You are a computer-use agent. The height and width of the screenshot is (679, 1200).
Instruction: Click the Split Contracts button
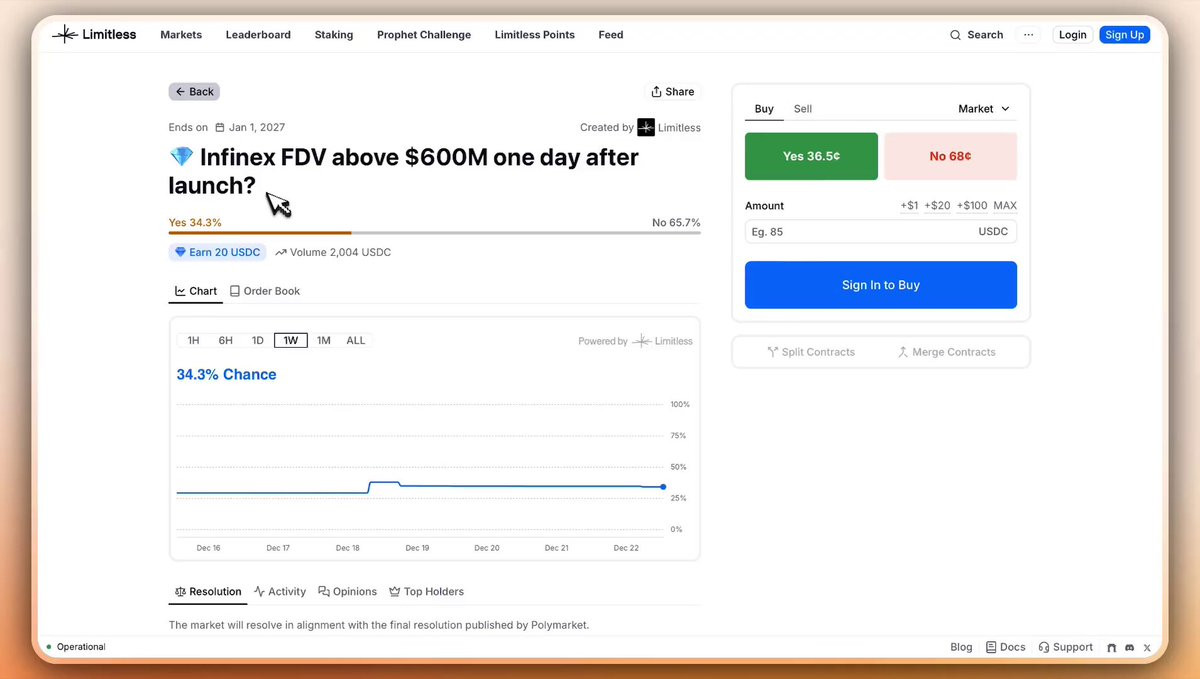(811, 352)
